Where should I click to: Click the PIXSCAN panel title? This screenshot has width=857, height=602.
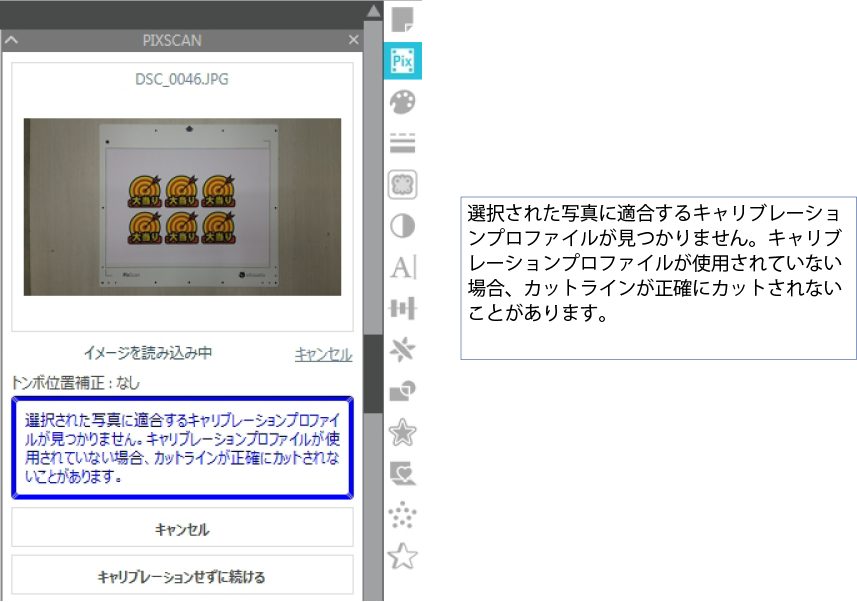pos(172,40)
